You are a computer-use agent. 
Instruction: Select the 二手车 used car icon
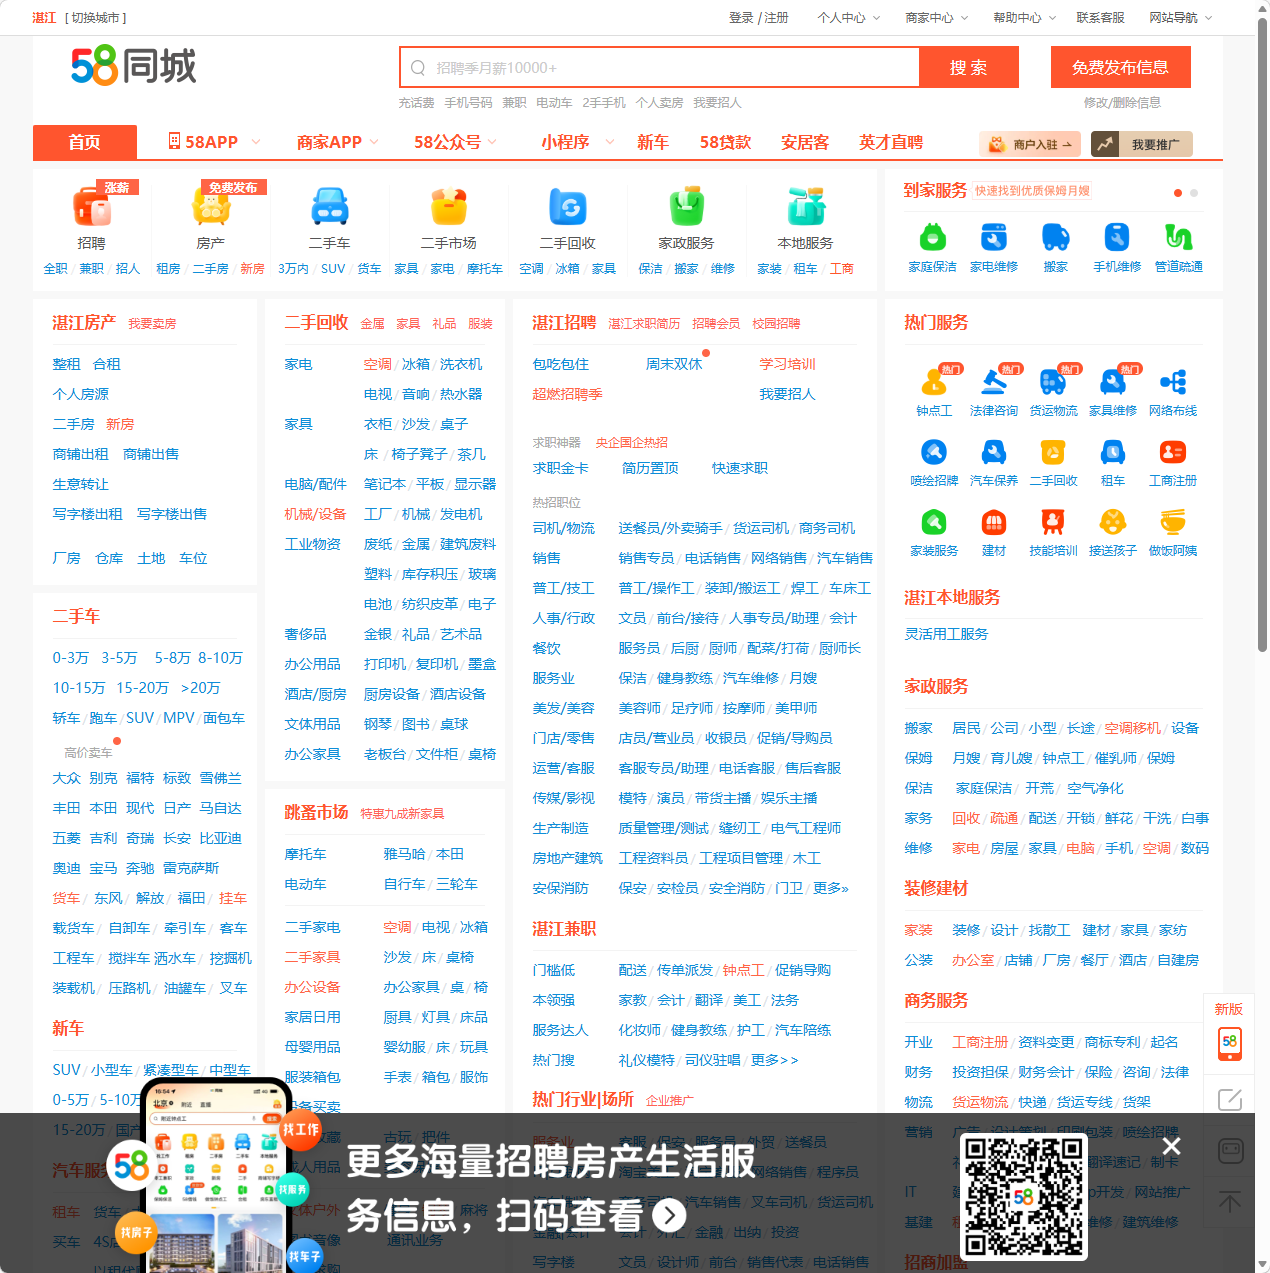pos(330,210)
